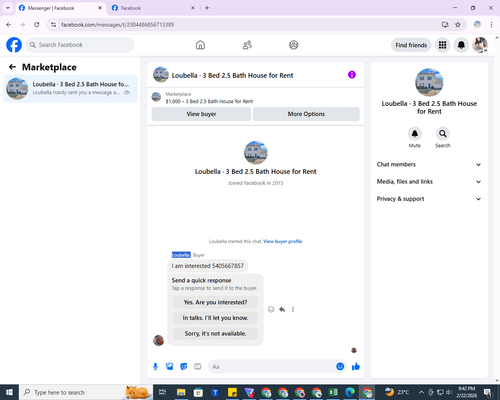This screenshot has width=500, height=400.
Task: Open a new browser tab
Action: 207,8
